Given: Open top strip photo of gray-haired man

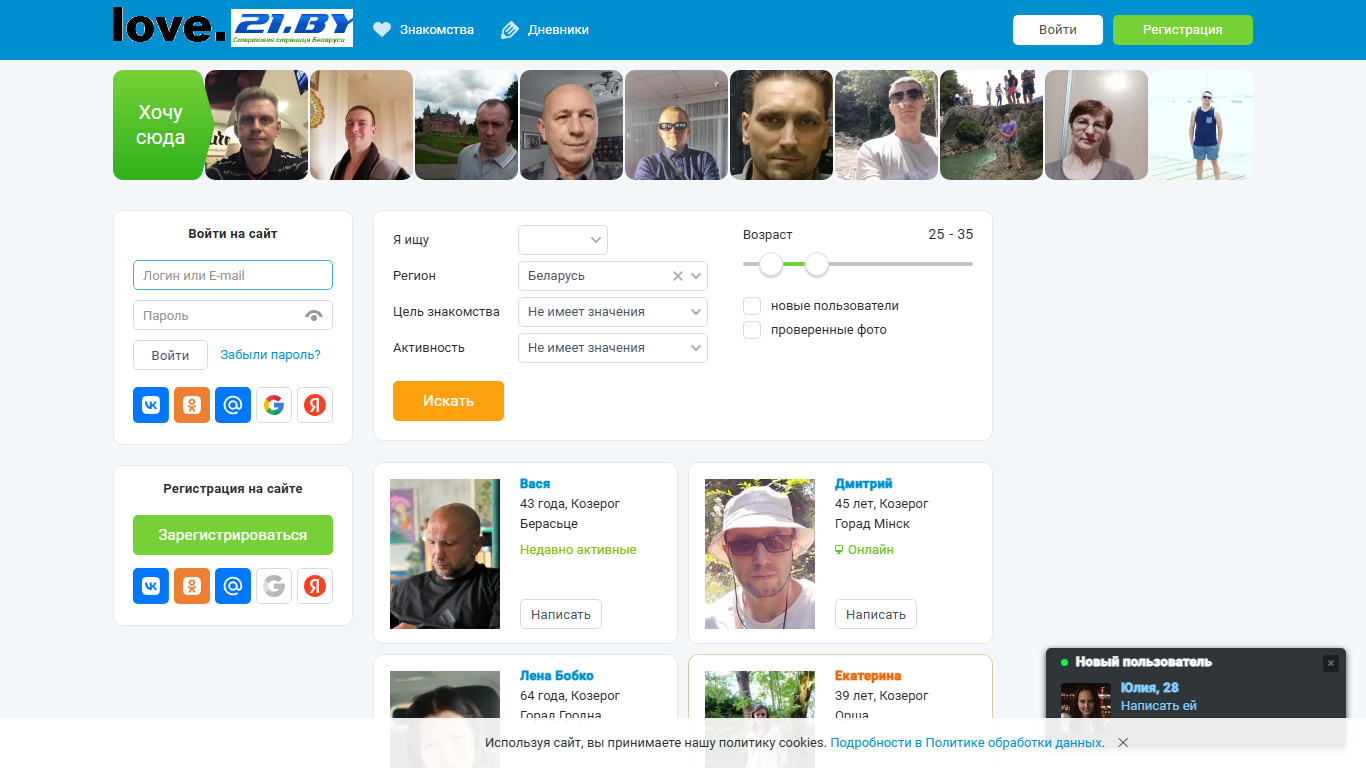Looking at the screenshot, I should click(571, 125).
